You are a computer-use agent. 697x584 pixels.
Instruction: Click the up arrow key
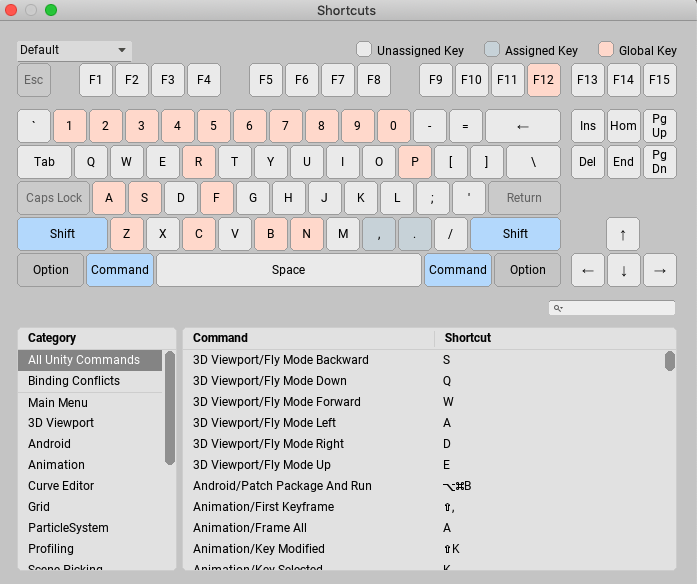(623, 234)
